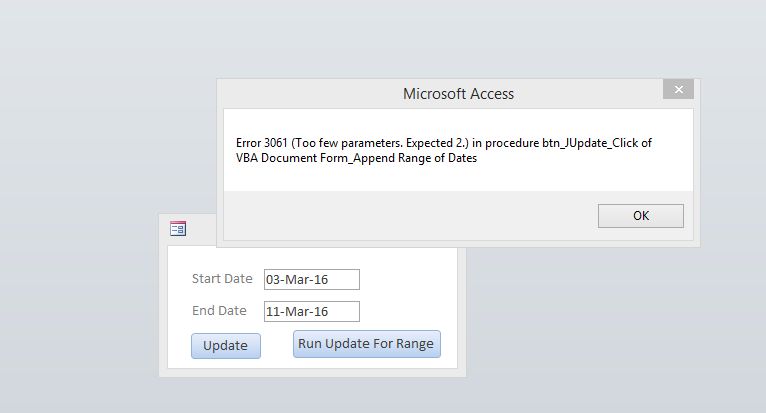
Task: Focus the Start Date input field
Action: [312, 280]
